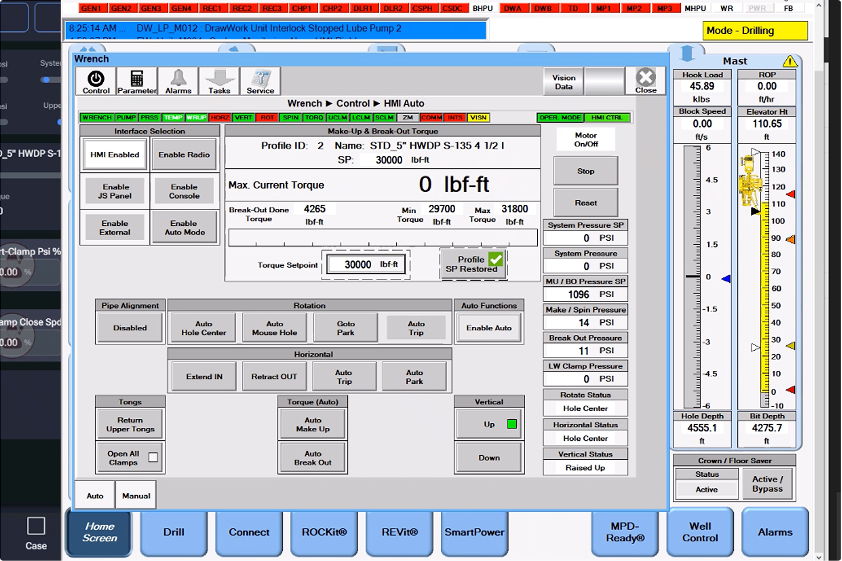
Task: Click Auto Mouse Hole rotation button
Action: pyautogui.click(x=274, y=328)
